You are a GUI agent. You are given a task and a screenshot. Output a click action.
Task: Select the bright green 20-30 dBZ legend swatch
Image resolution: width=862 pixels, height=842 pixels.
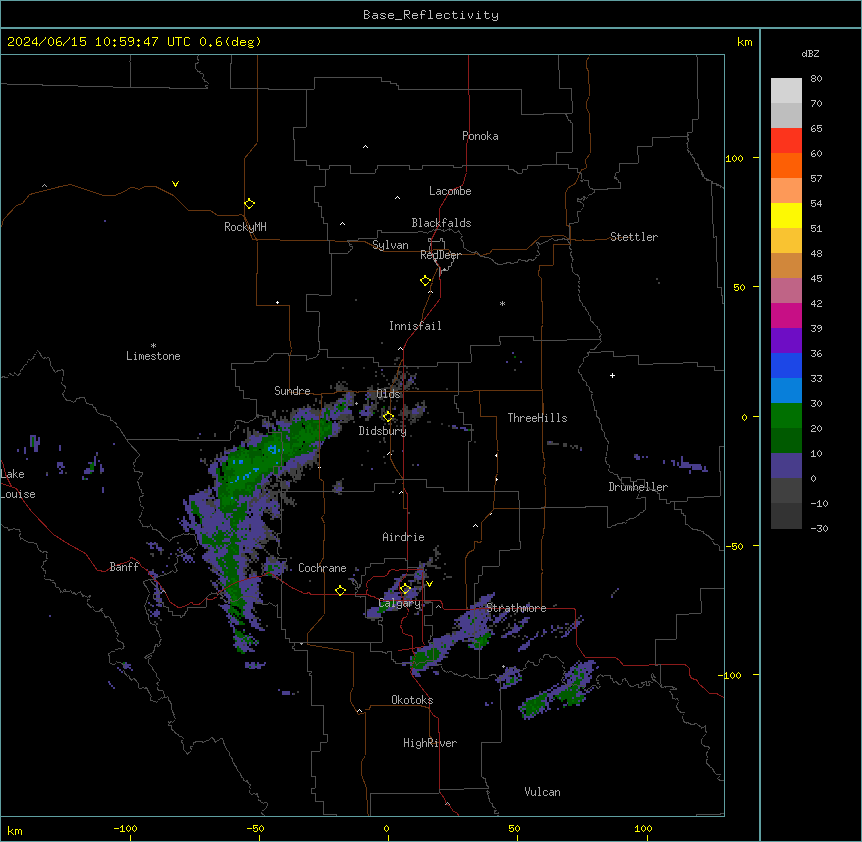786,416
